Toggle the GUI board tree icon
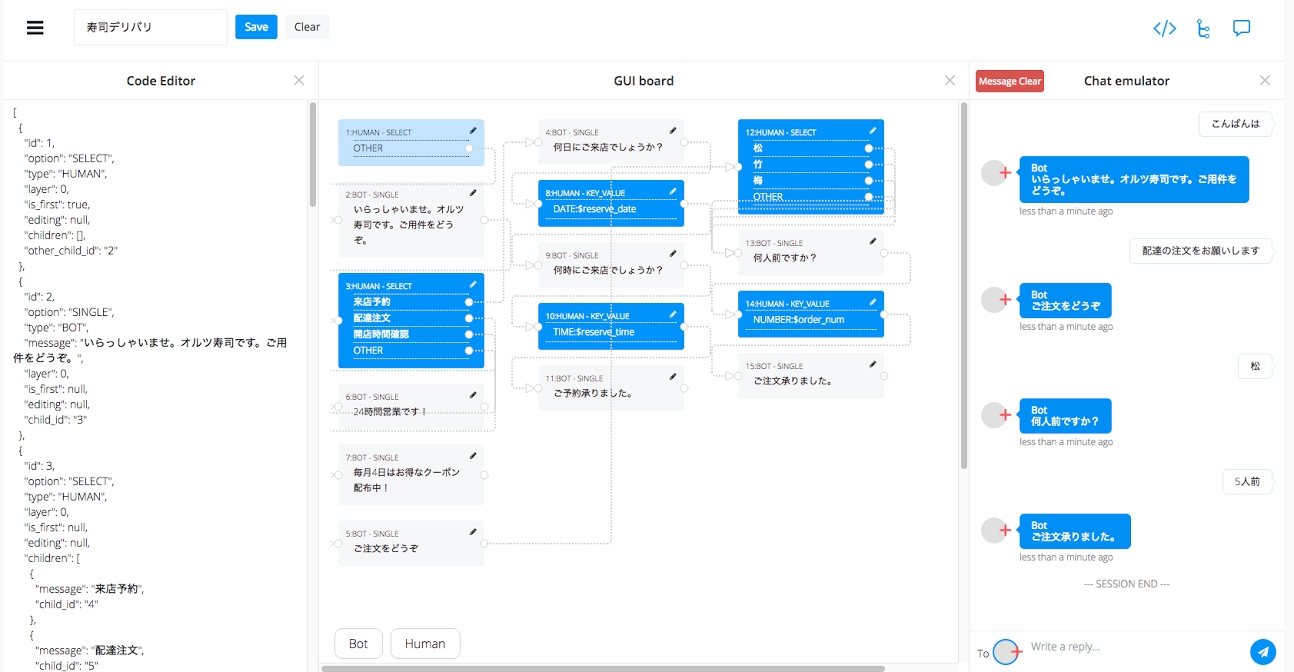1294x672 pixels. [1203, 28]
